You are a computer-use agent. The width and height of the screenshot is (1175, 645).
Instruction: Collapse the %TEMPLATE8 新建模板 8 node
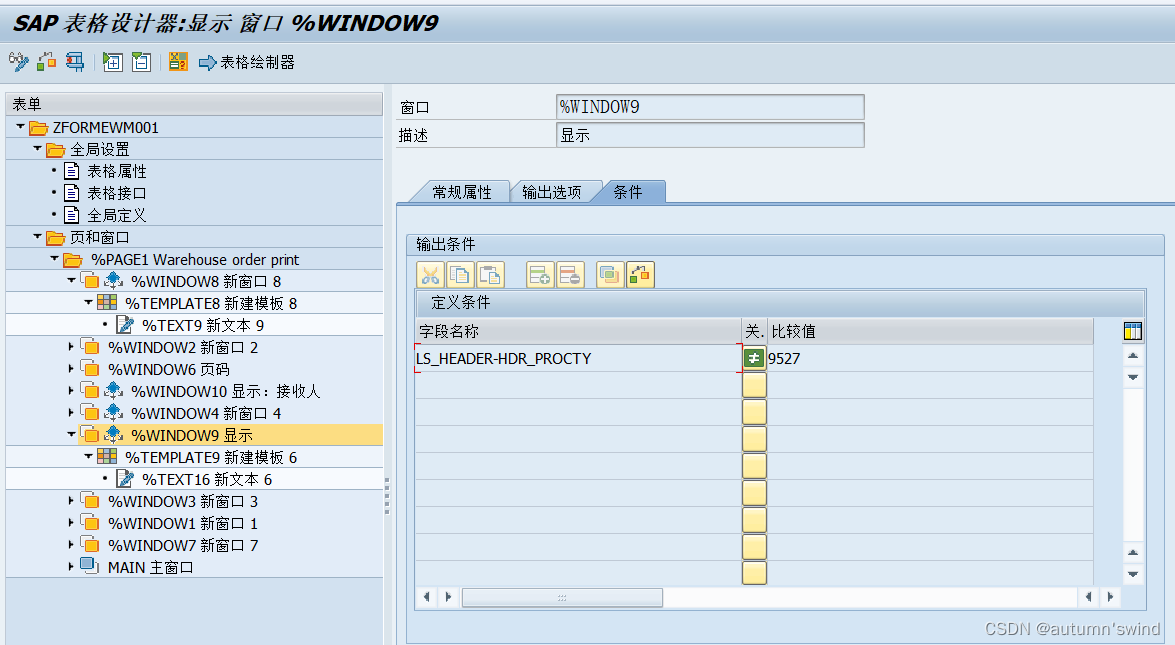pos(88,303)
